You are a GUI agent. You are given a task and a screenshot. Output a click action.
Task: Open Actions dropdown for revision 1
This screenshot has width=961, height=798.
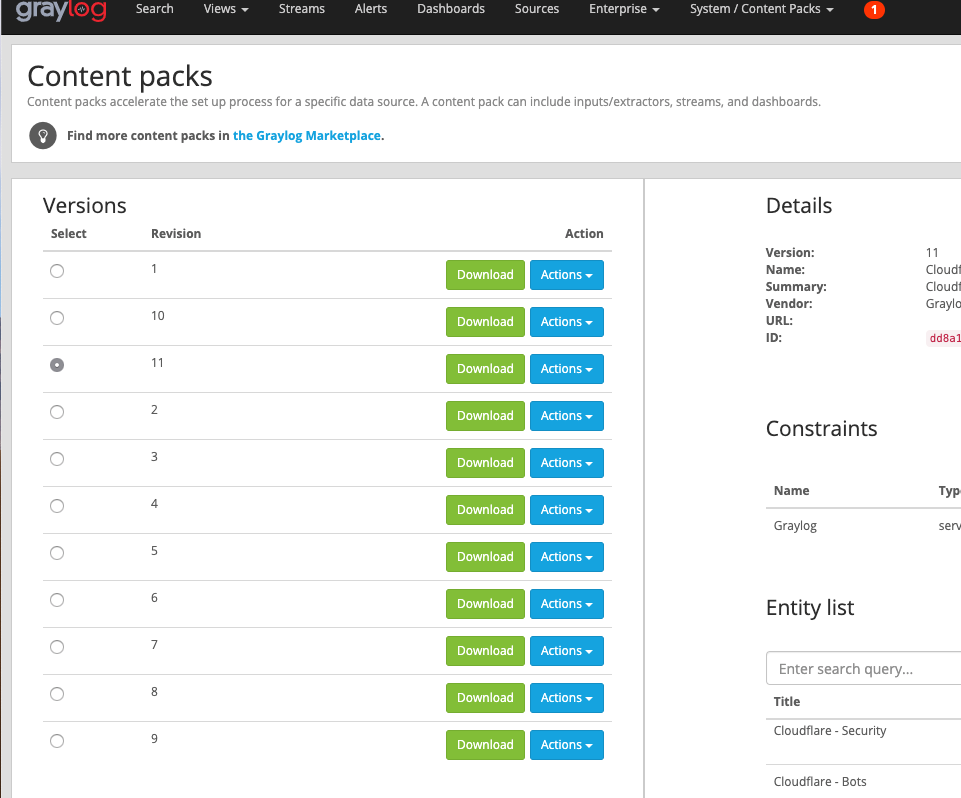pos(566,275)
